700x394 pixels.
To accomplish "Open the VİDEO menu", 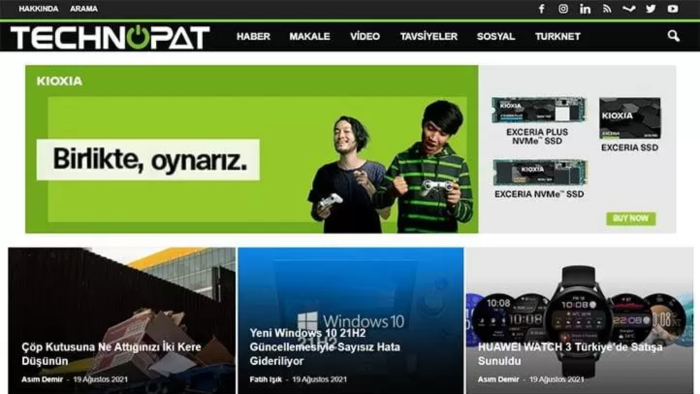I will point(365,37).
